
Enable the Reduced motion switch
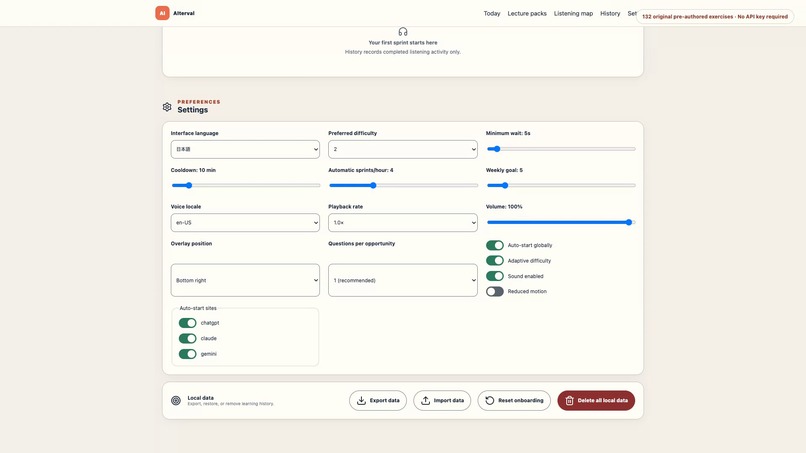pyautogui.click(x=495, y=292)
